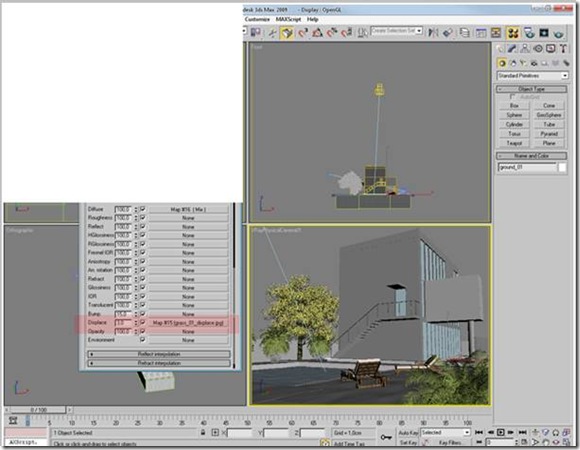
Task: Uncheck the Diffuse map checkbox
Action: (x=143, y=209)
